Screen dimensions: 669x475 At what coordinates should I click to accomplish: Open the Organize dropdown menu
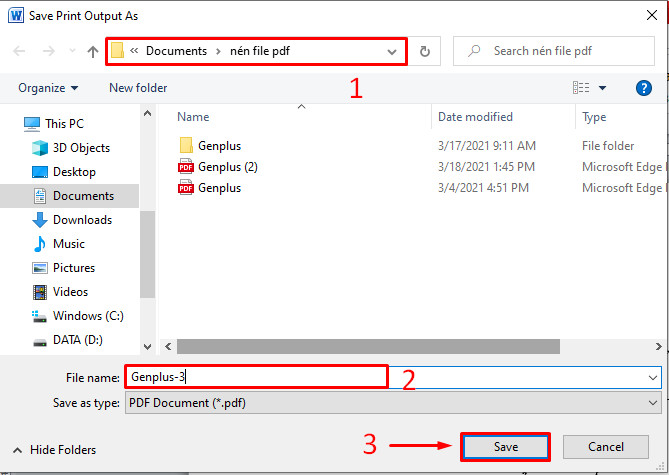click(x=48, y=88)
